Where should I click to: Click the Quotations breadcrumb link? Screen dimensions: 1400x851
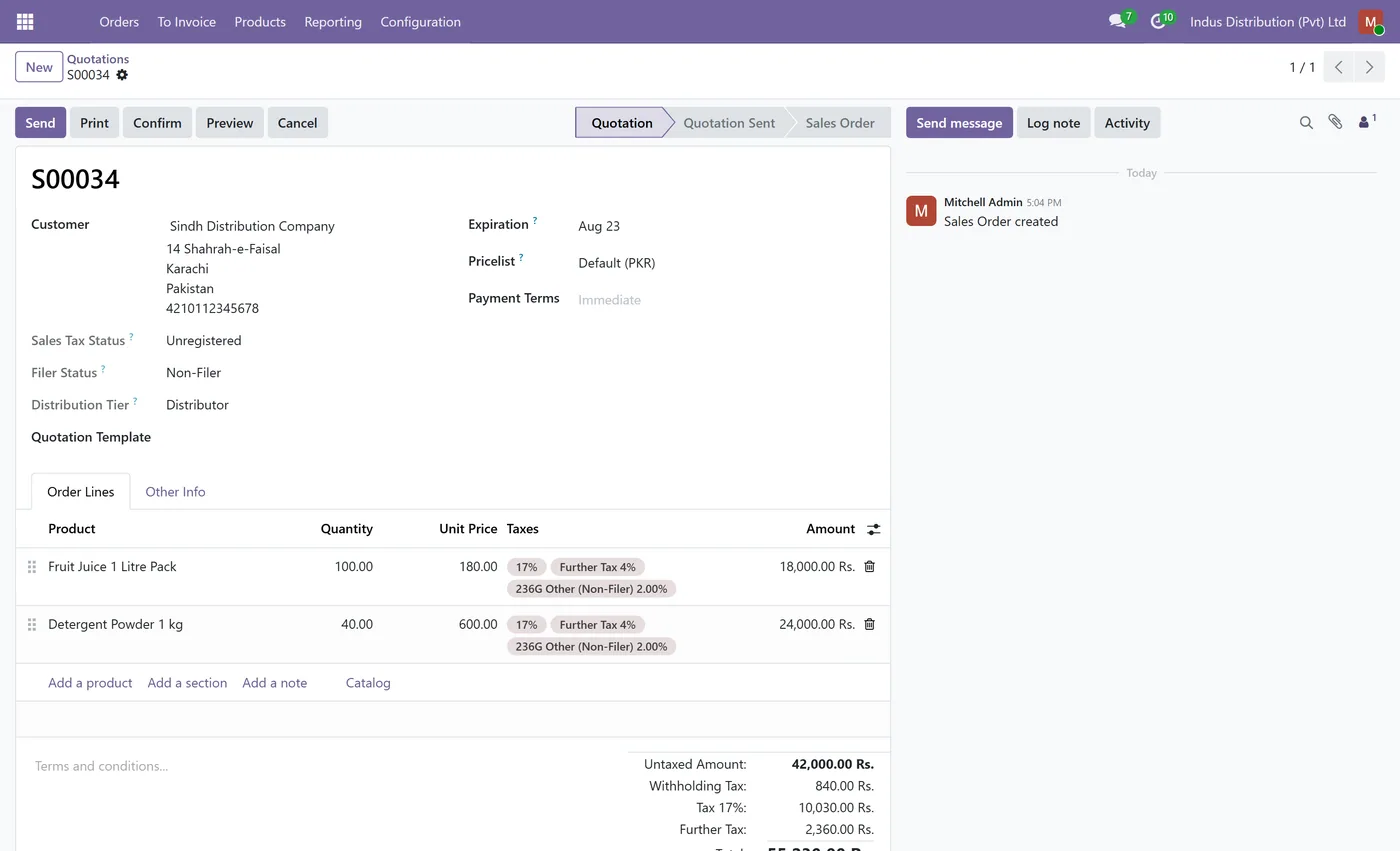click(x=98, y=59)
